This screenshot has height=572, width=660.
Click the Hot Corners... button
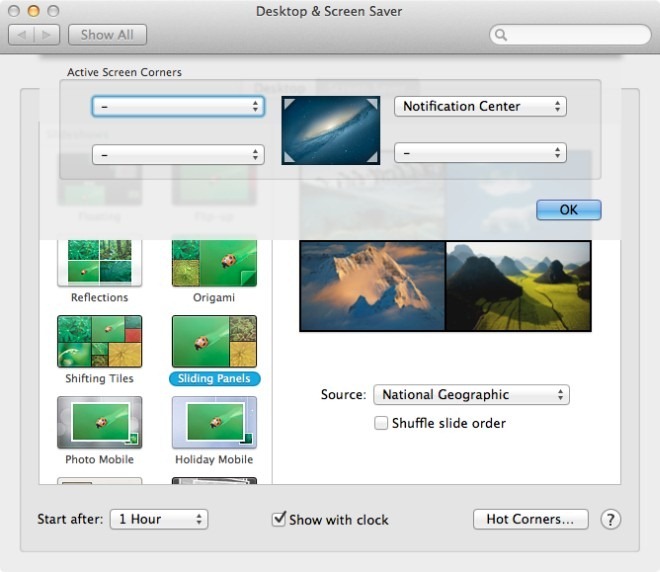pyautogui.click(x=530, y=519)
